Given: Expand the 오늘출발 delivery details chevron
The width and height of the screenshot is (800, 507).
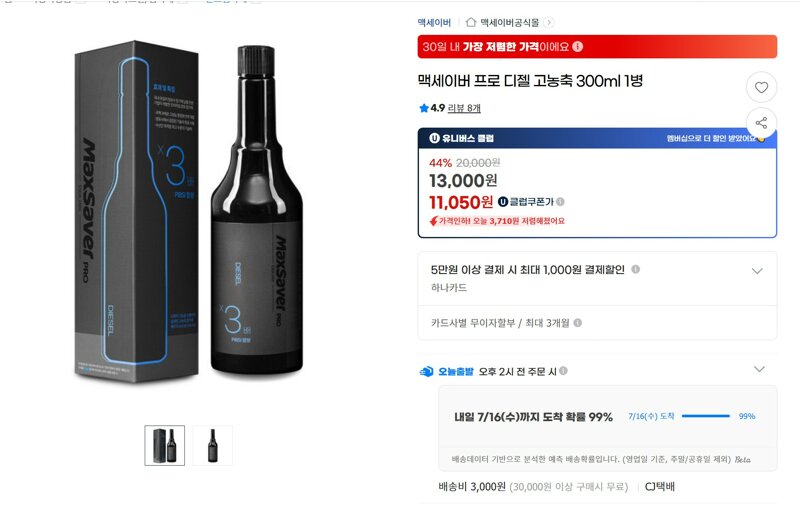Looking at the screenshot, I should (759, 369).
